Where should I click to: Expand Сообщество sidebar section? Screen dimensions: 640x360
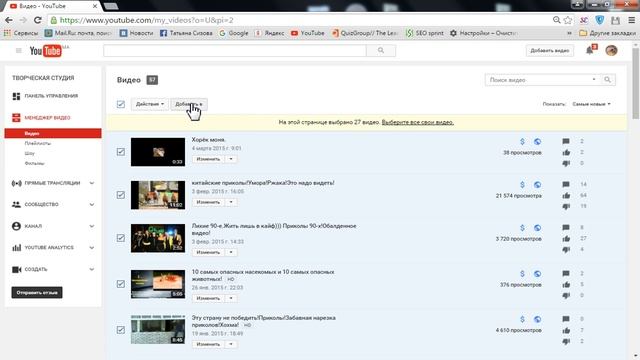point(91,204)
